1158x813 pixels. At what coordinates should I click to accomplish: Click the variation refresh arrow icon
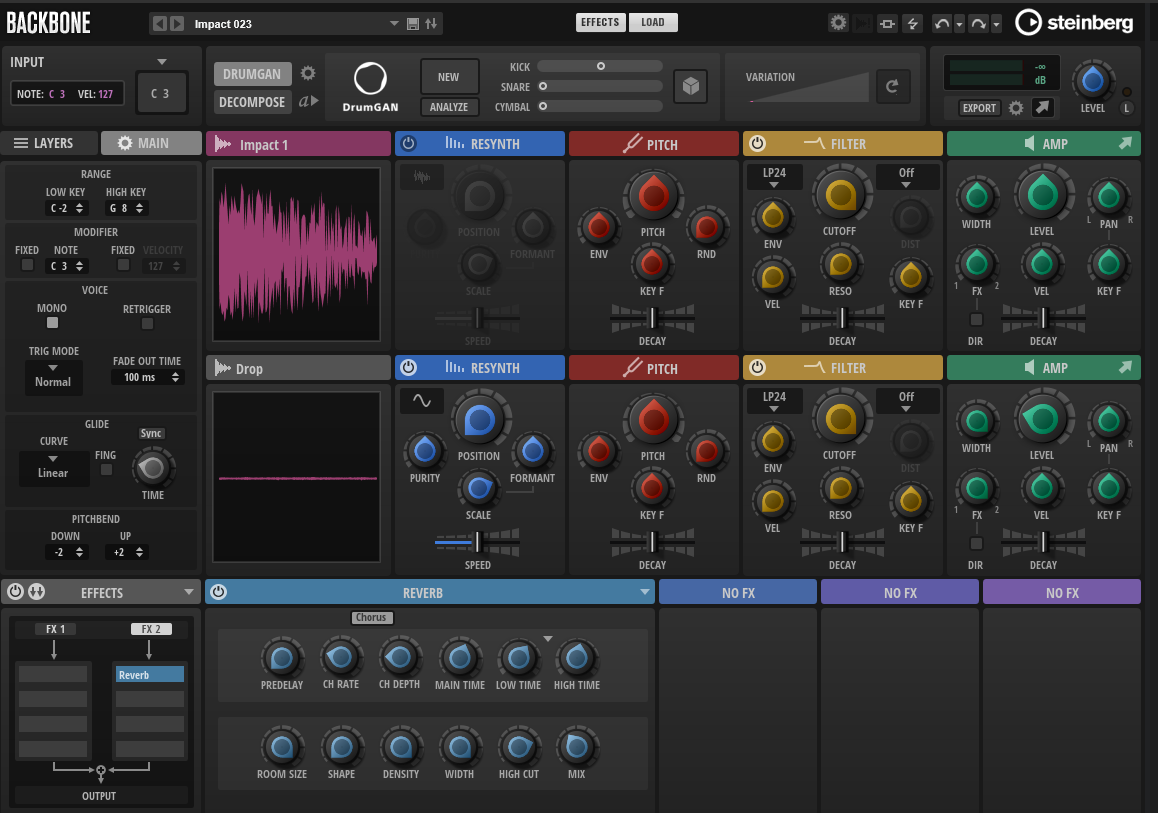892,87
